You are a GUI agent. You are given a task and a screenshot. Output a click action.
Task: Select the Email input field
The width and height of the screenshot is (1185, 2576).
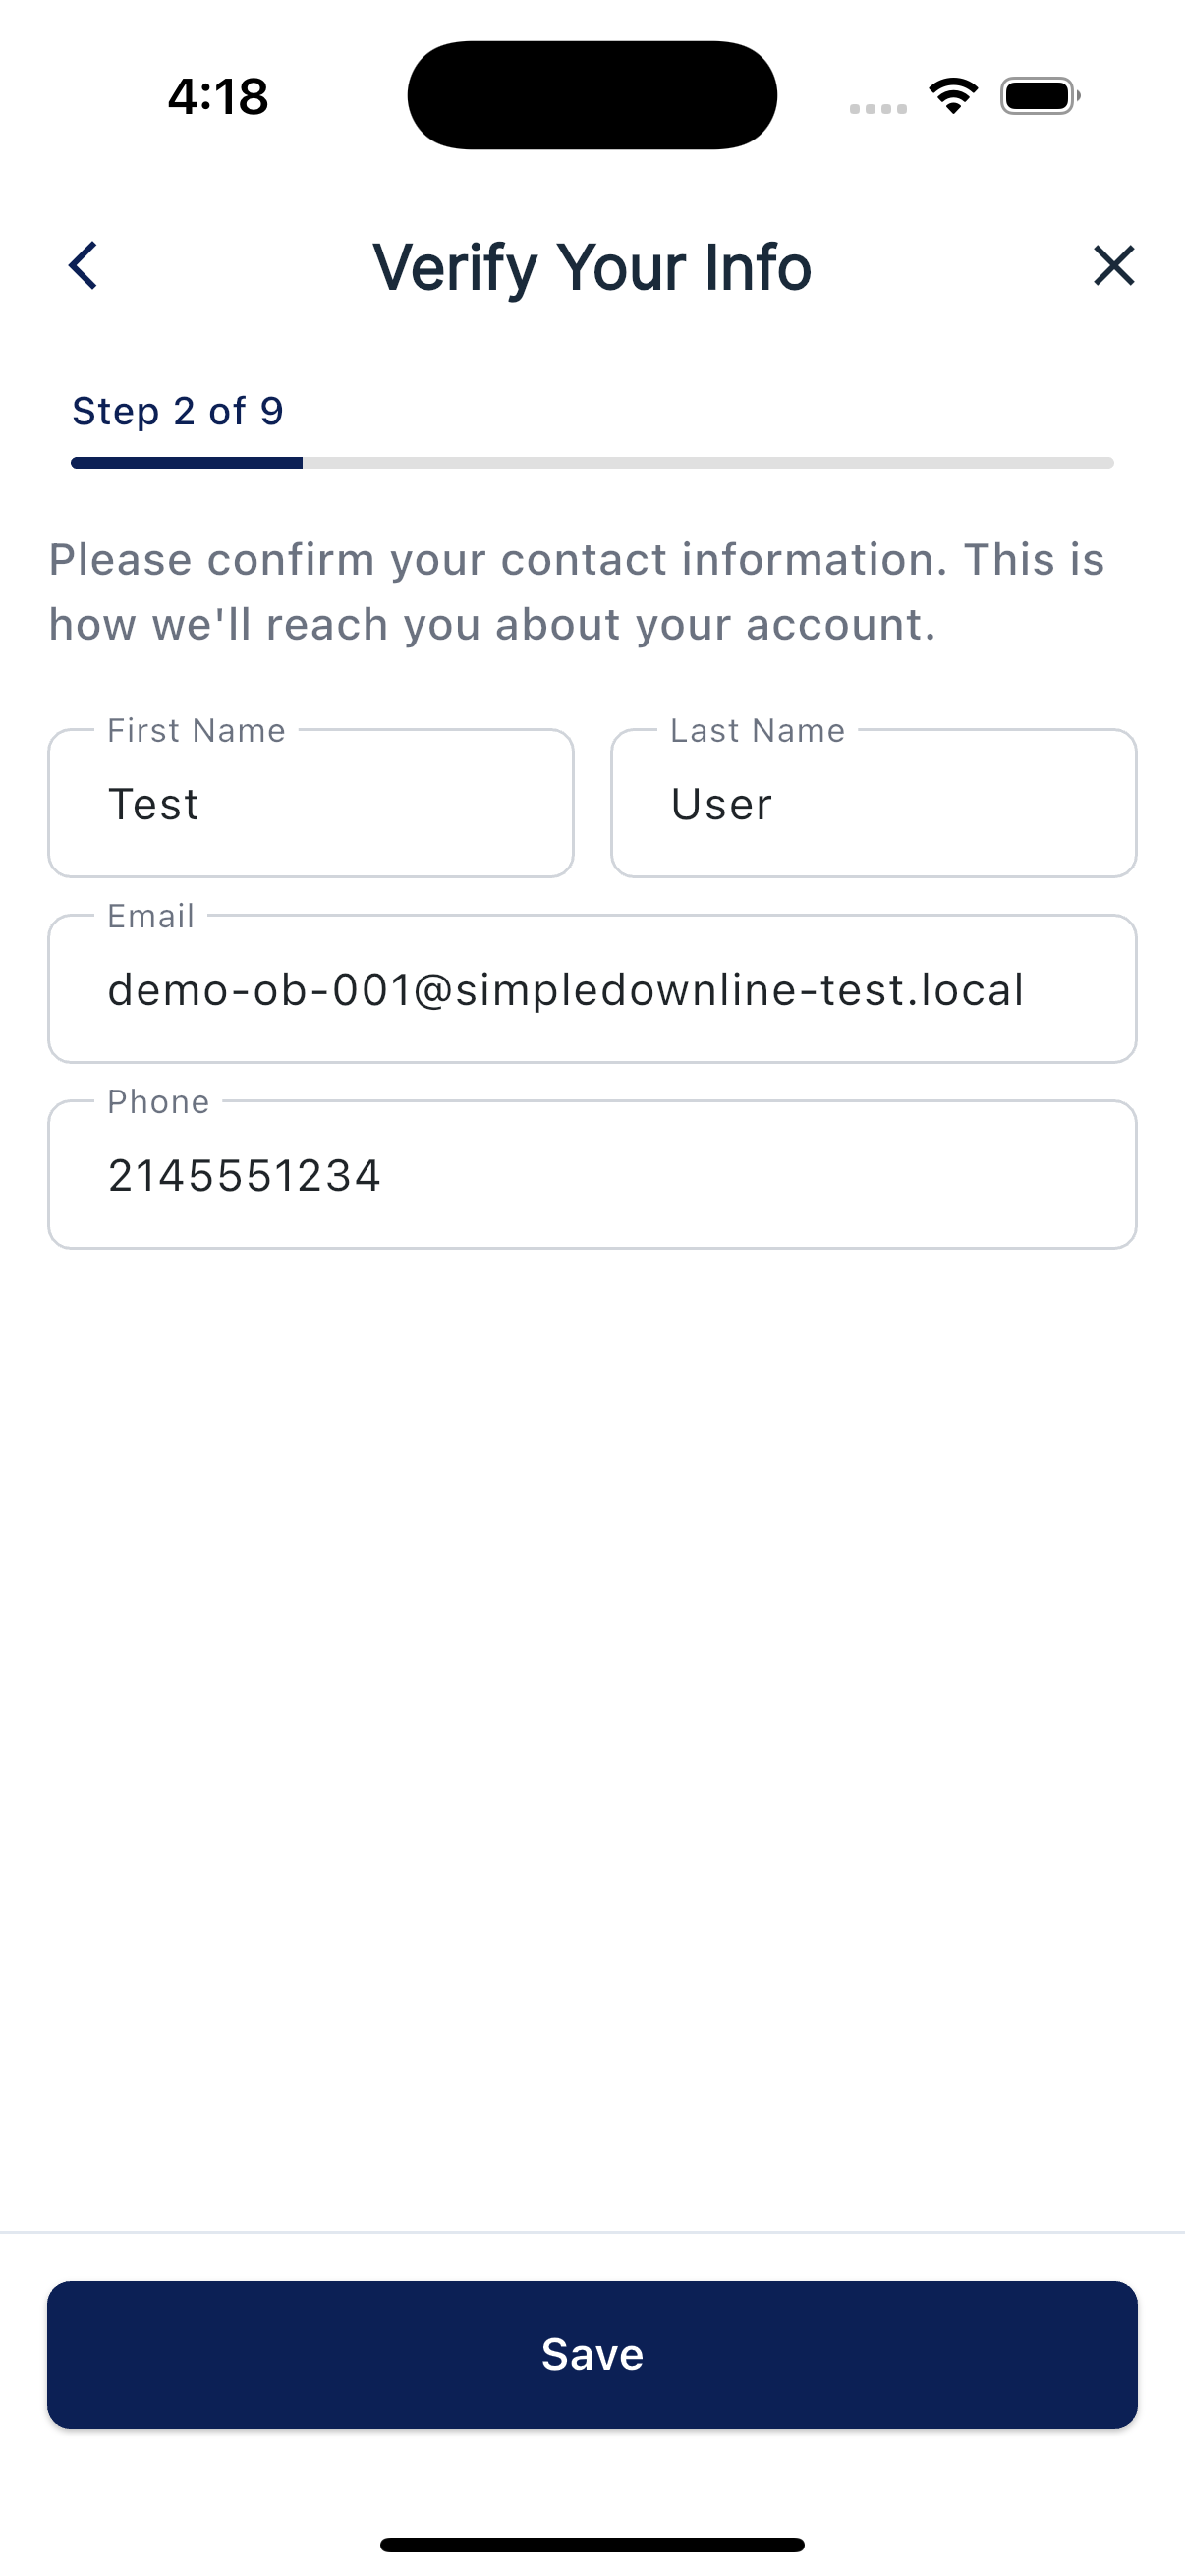(592, 989)
